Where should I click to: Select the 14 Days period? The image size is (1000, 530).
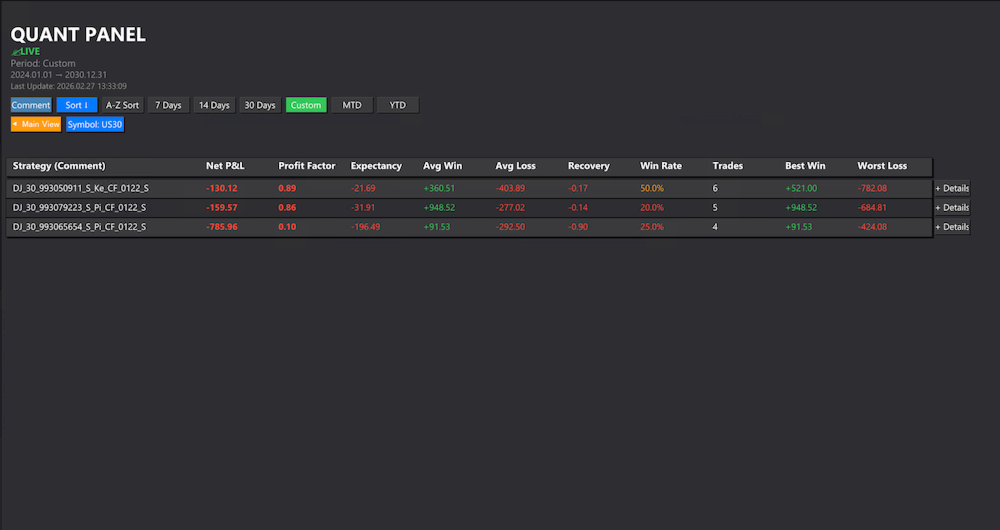tap(213, 105)
